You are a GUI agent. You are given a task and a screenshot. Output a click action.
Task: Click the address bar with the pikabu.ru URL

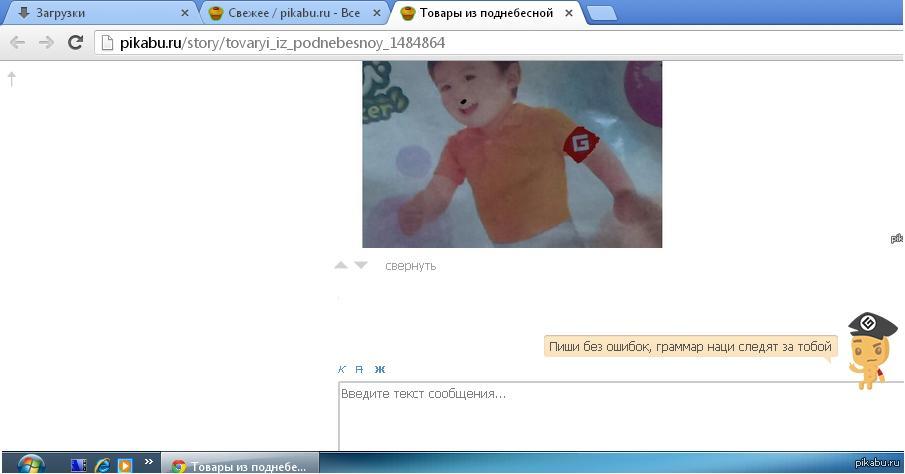tap(400, 43)
